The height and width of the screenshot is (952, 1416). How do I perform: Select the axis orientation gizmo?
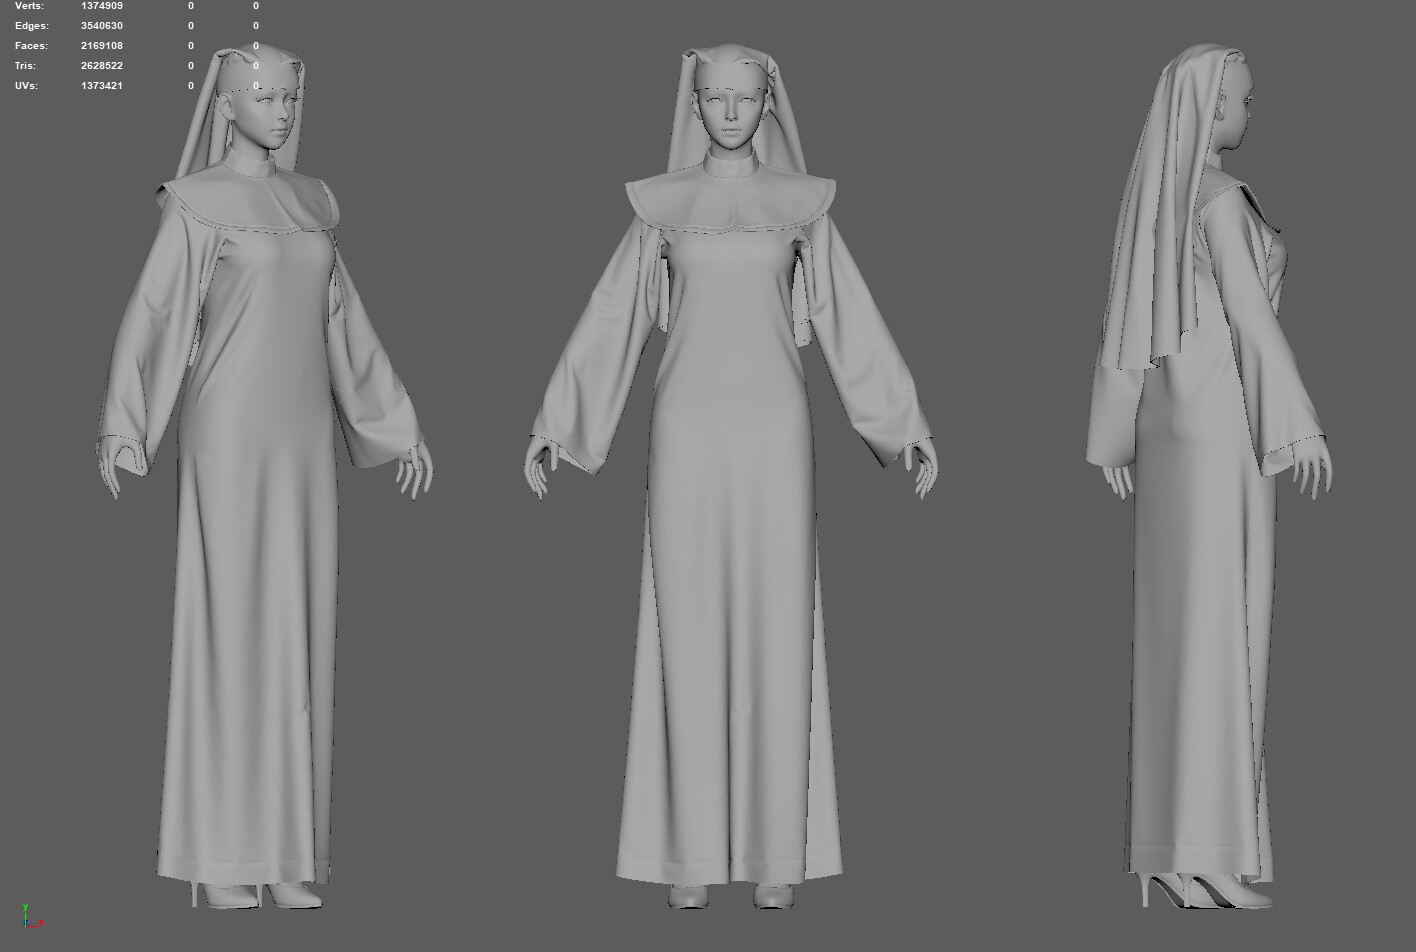tap(30, 915)
